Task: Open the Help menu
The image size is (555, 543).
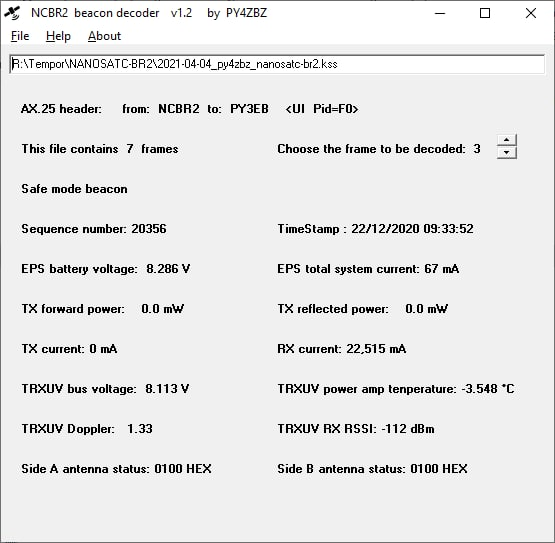Action: [x=58, y=36]
